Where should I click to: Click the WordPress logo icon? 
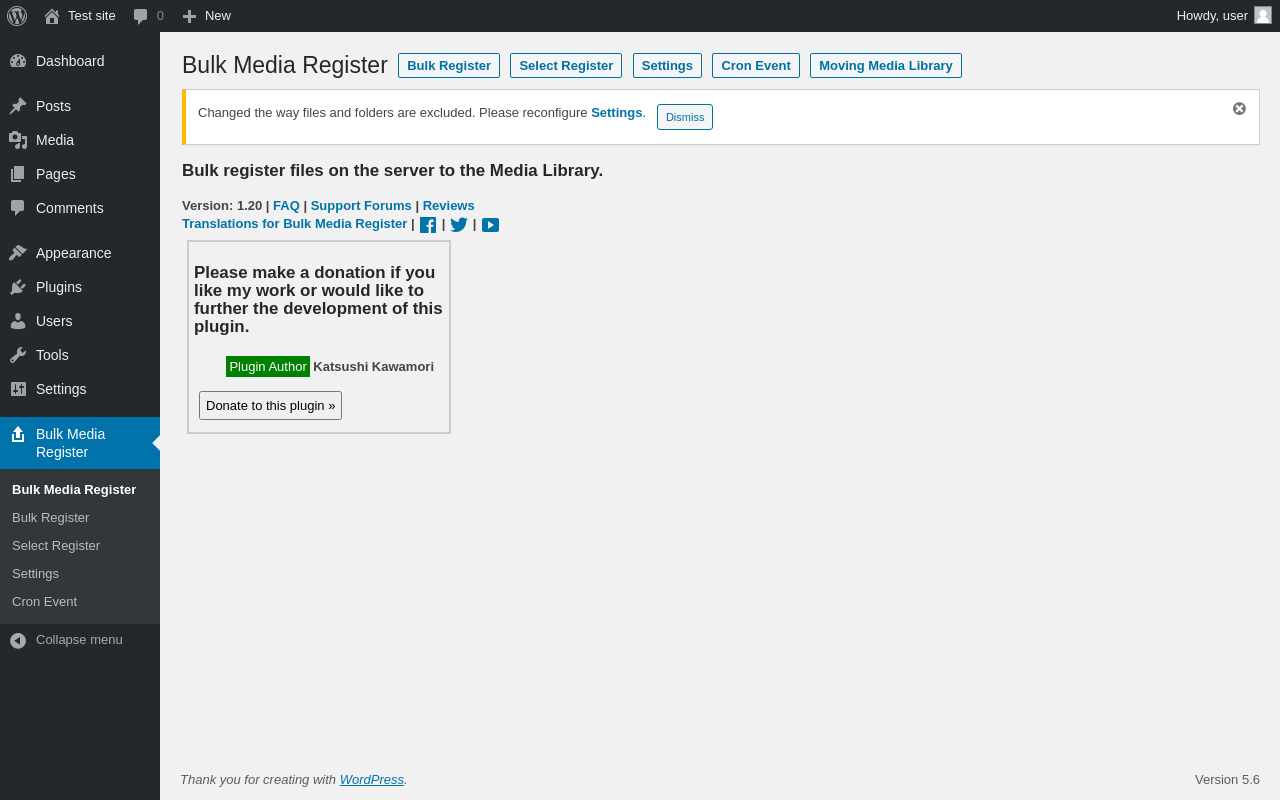(x=17, y=16)
